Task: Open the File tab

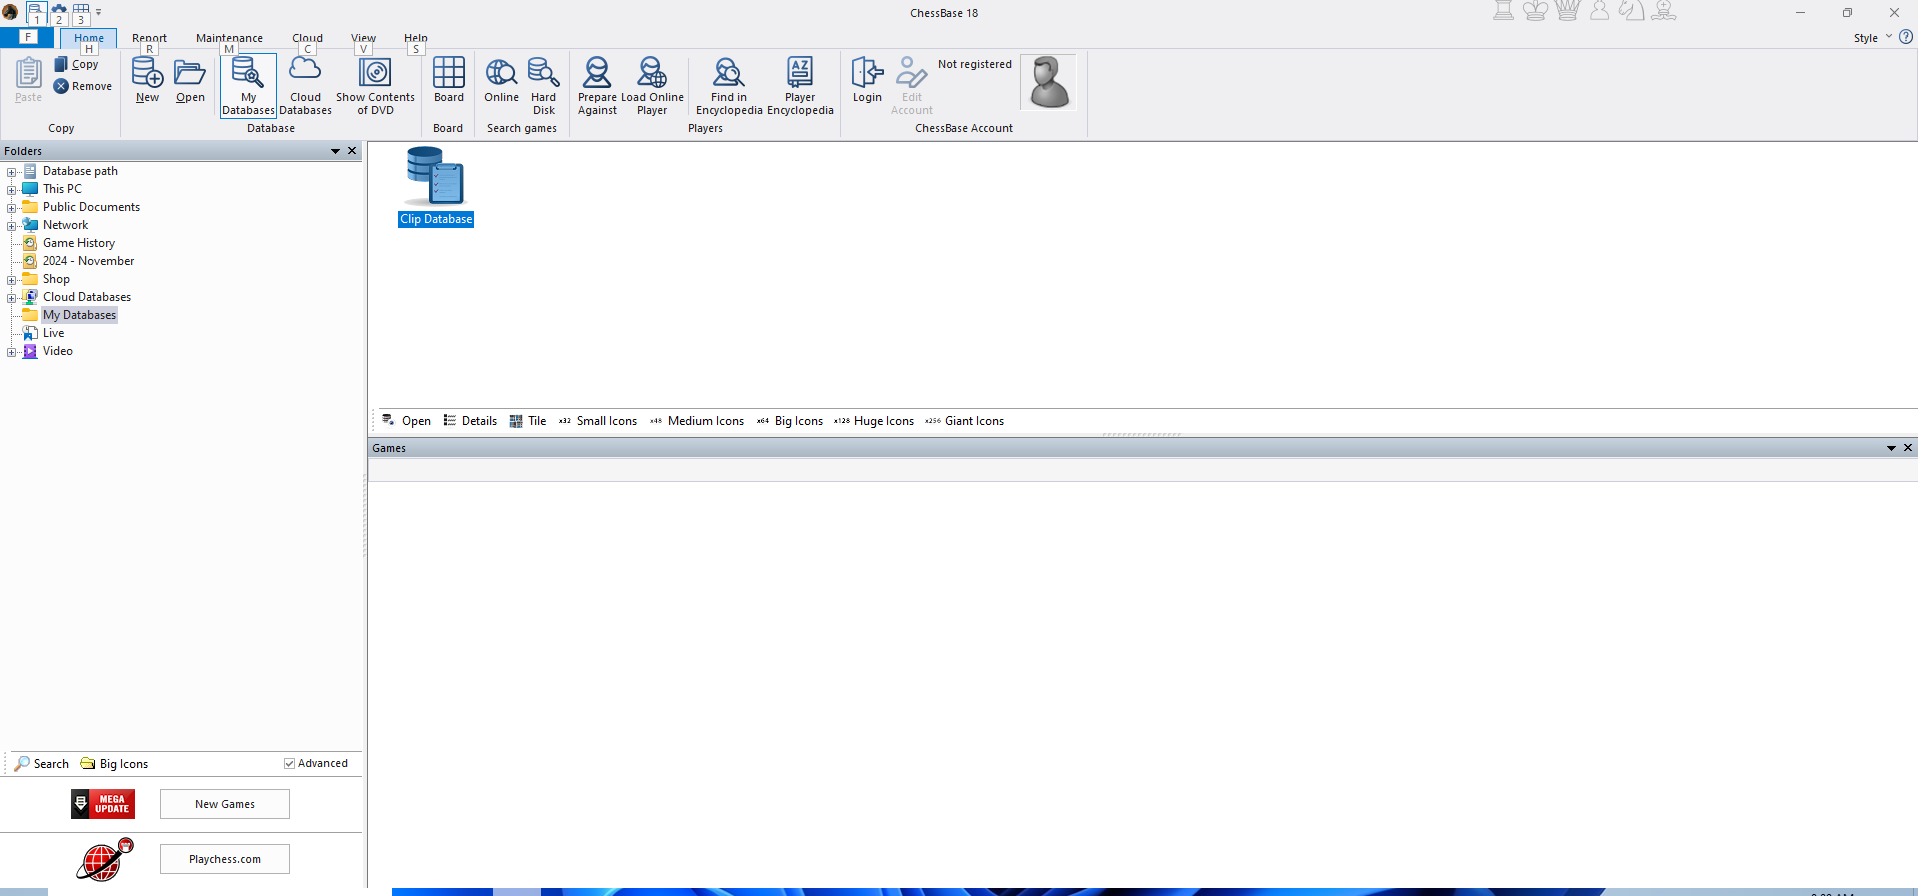Action: click(27, 38)
